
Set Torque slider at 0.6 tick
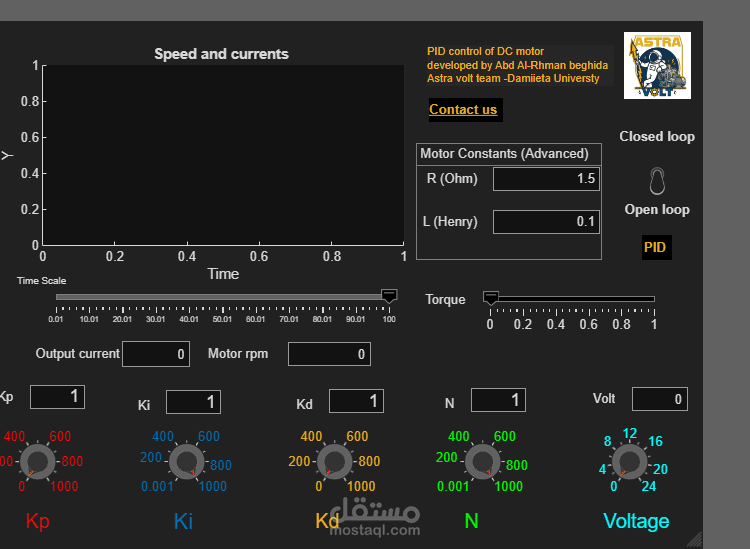[589, 299]
